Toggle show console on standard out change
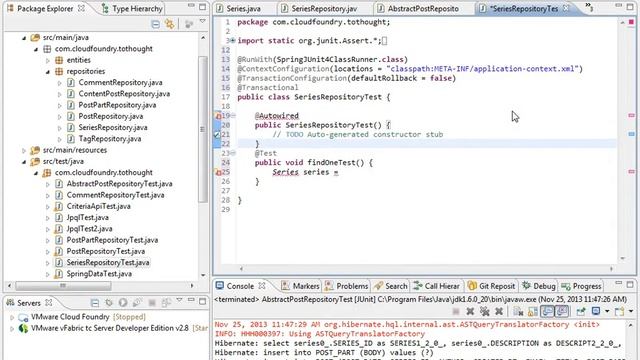The image size is (640, 360). pos(547,312)
